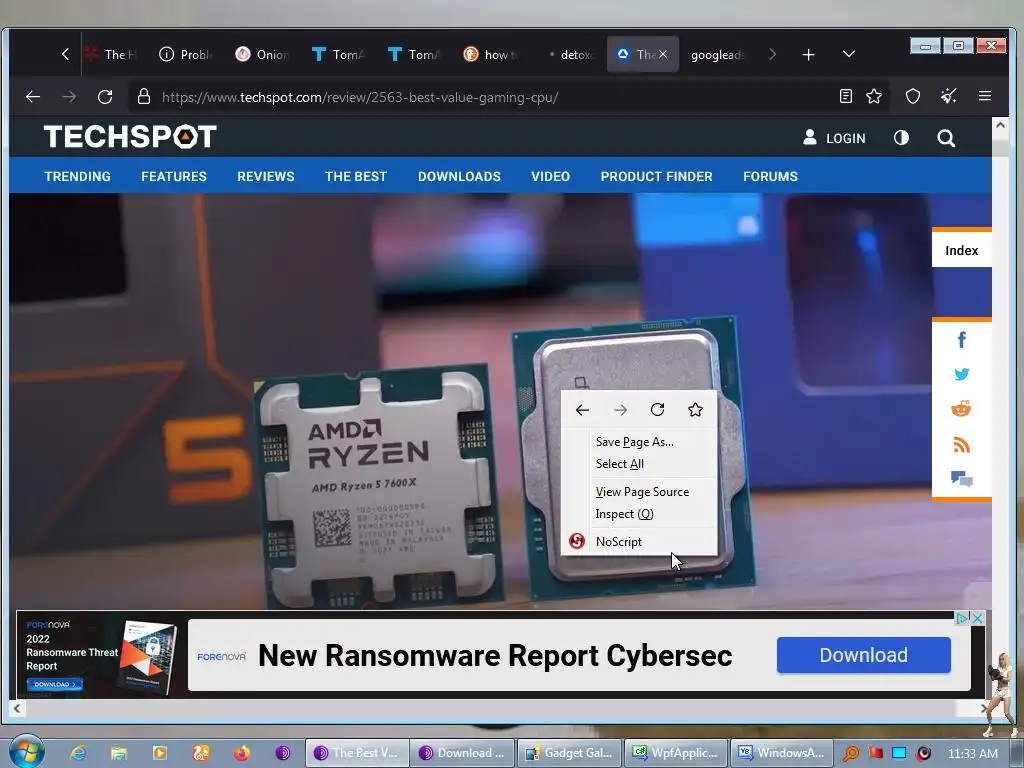
Task: Share via the Facebook icon
Action: click(961, 340)
